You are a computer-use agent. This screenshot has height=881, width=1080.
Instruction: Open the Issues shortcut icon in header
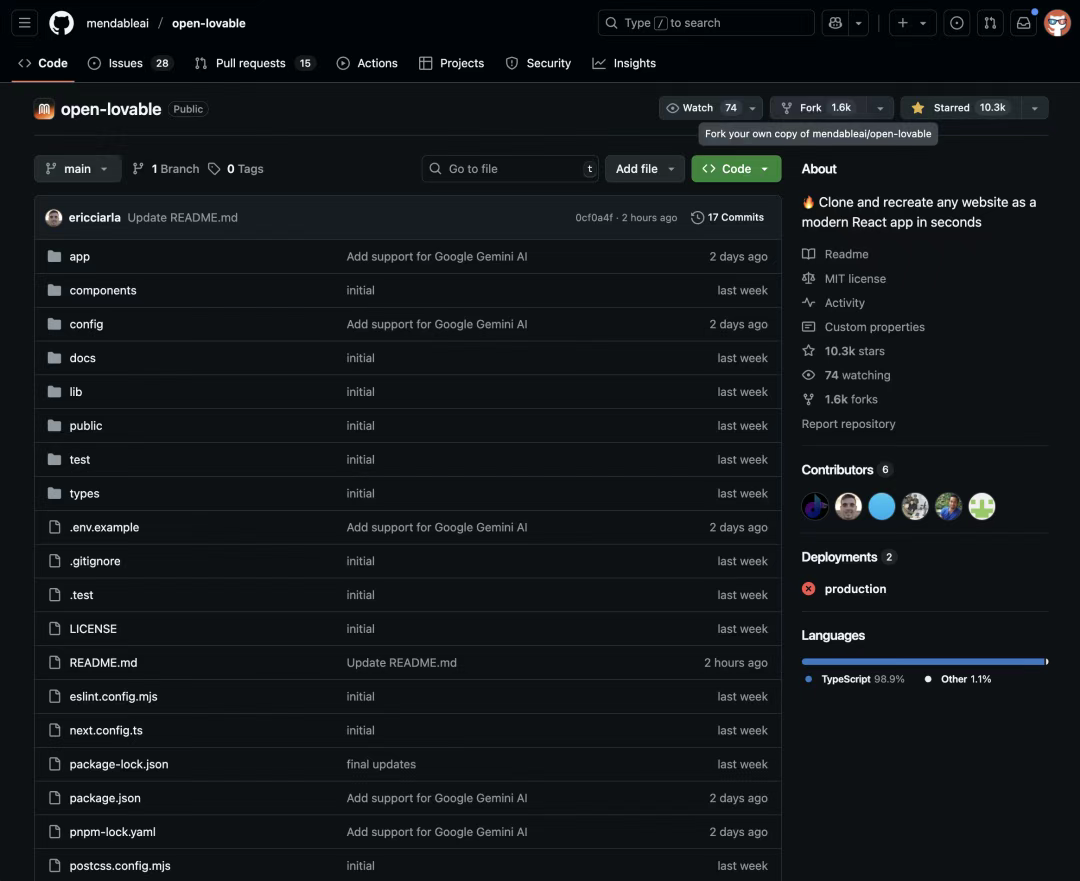pyautogui.click(x=957, y=23)
